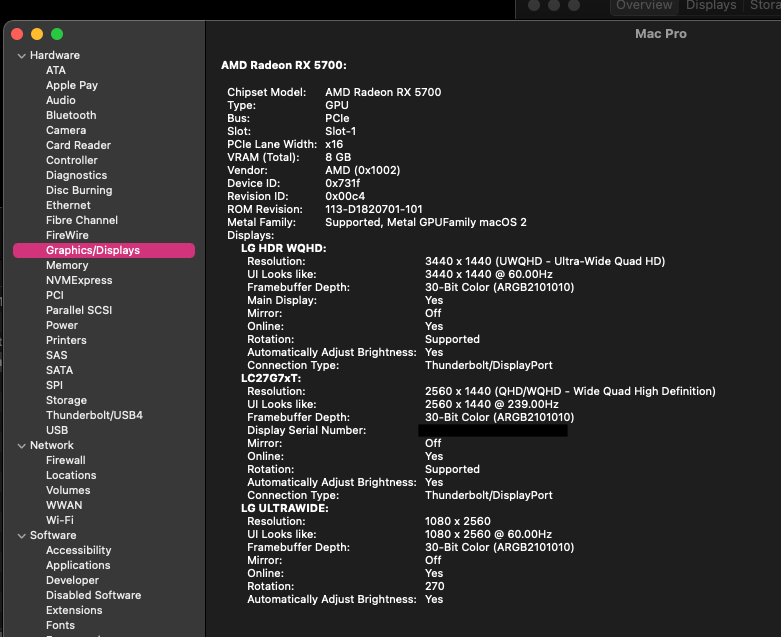Image resolution: width=781 pixels, height=637 pixels.
Task: Click the Mac Pro window title
Action: 660,34
